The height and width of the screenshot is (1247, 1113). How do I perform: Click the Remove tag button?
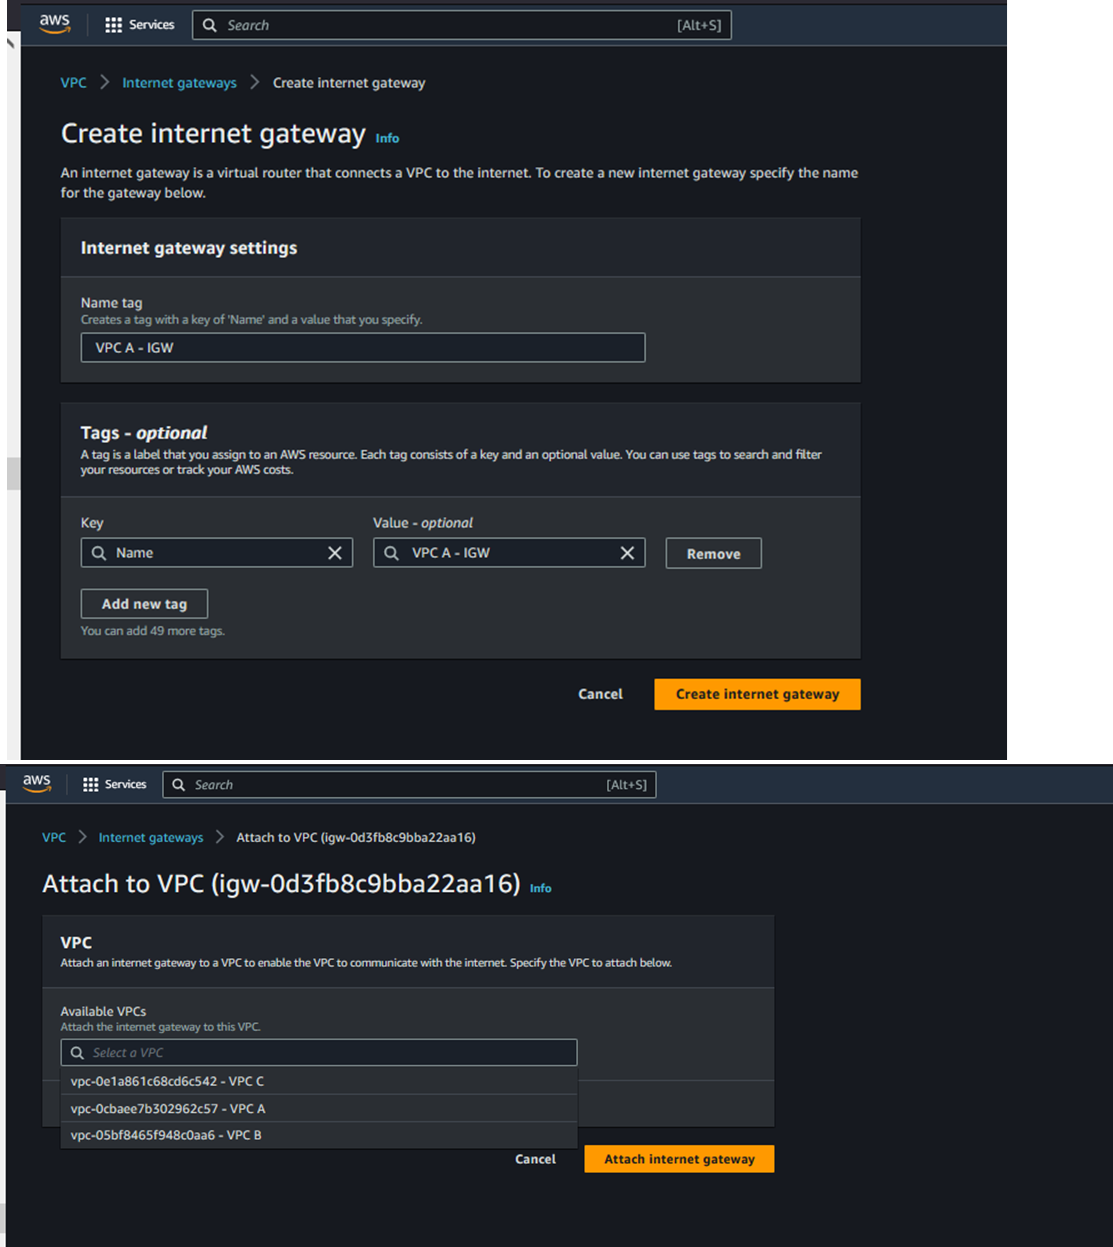pos(713,554)
